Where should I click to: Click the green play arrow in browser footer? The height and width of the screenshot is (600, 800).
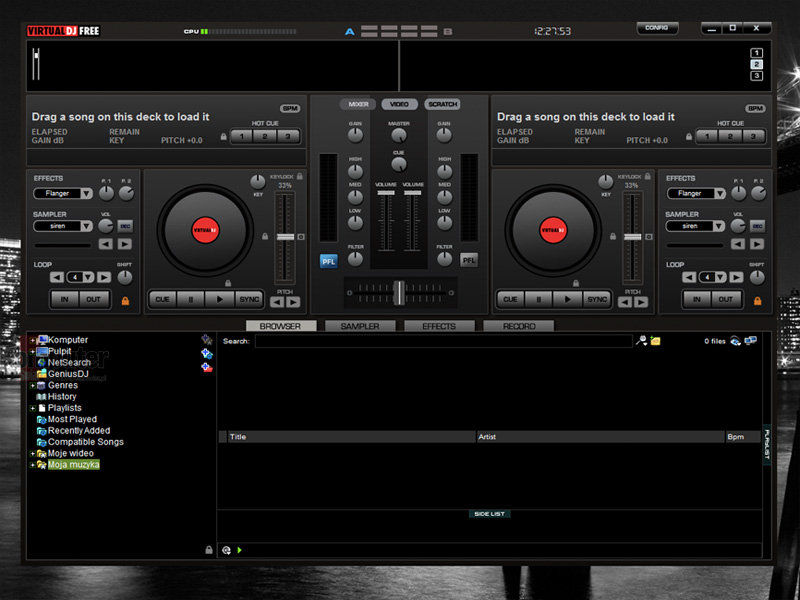coord(239,550)
